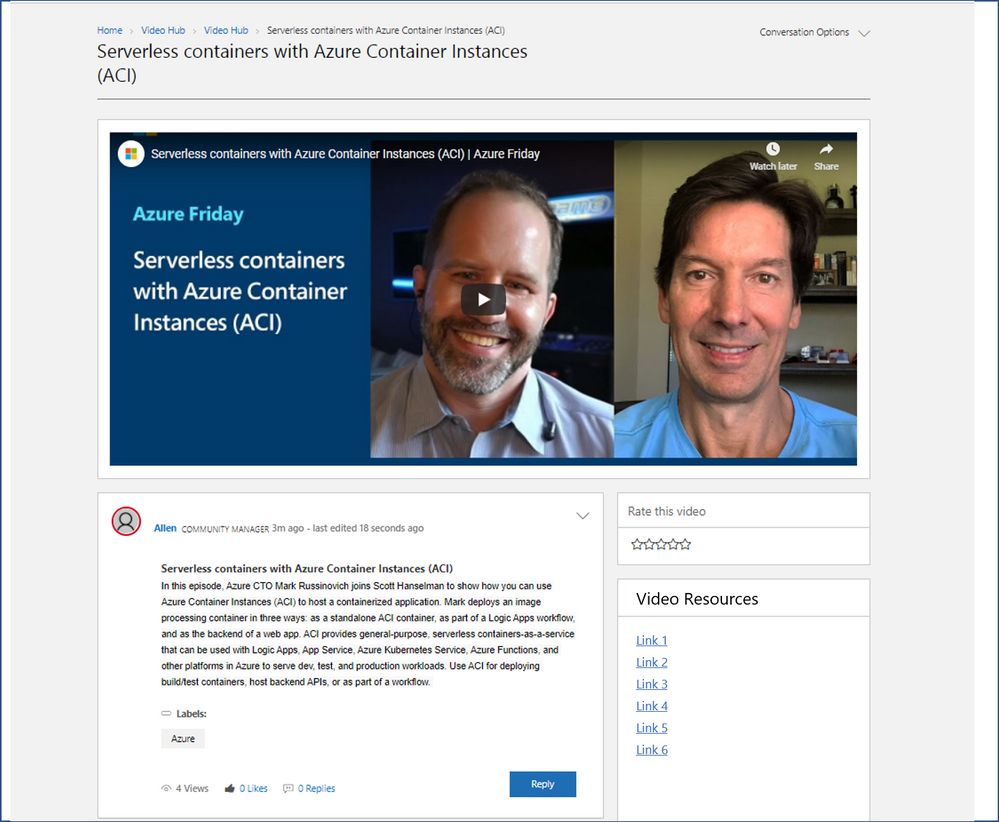The width and height of the screenshot is (999, 822).
Task: Open the second Video Hub breadcrumb
Action: coord(226,31)
